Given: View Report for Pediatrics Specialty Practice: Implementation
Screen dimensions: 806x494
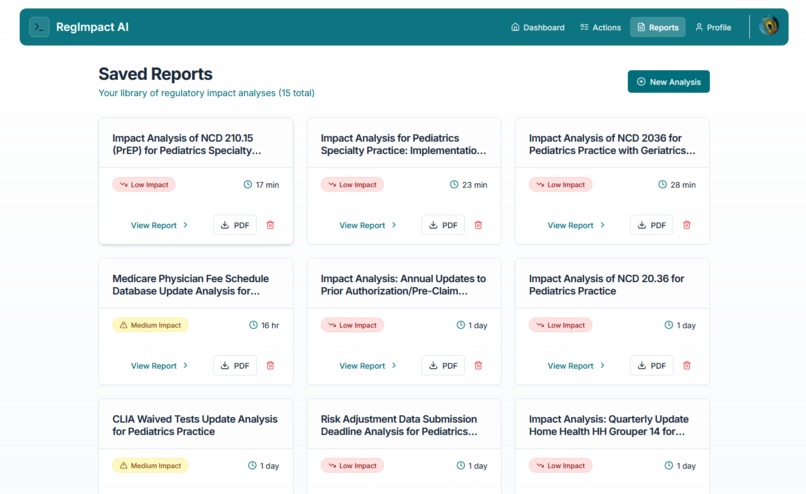Looking at the screenshot, I should 368,225.
